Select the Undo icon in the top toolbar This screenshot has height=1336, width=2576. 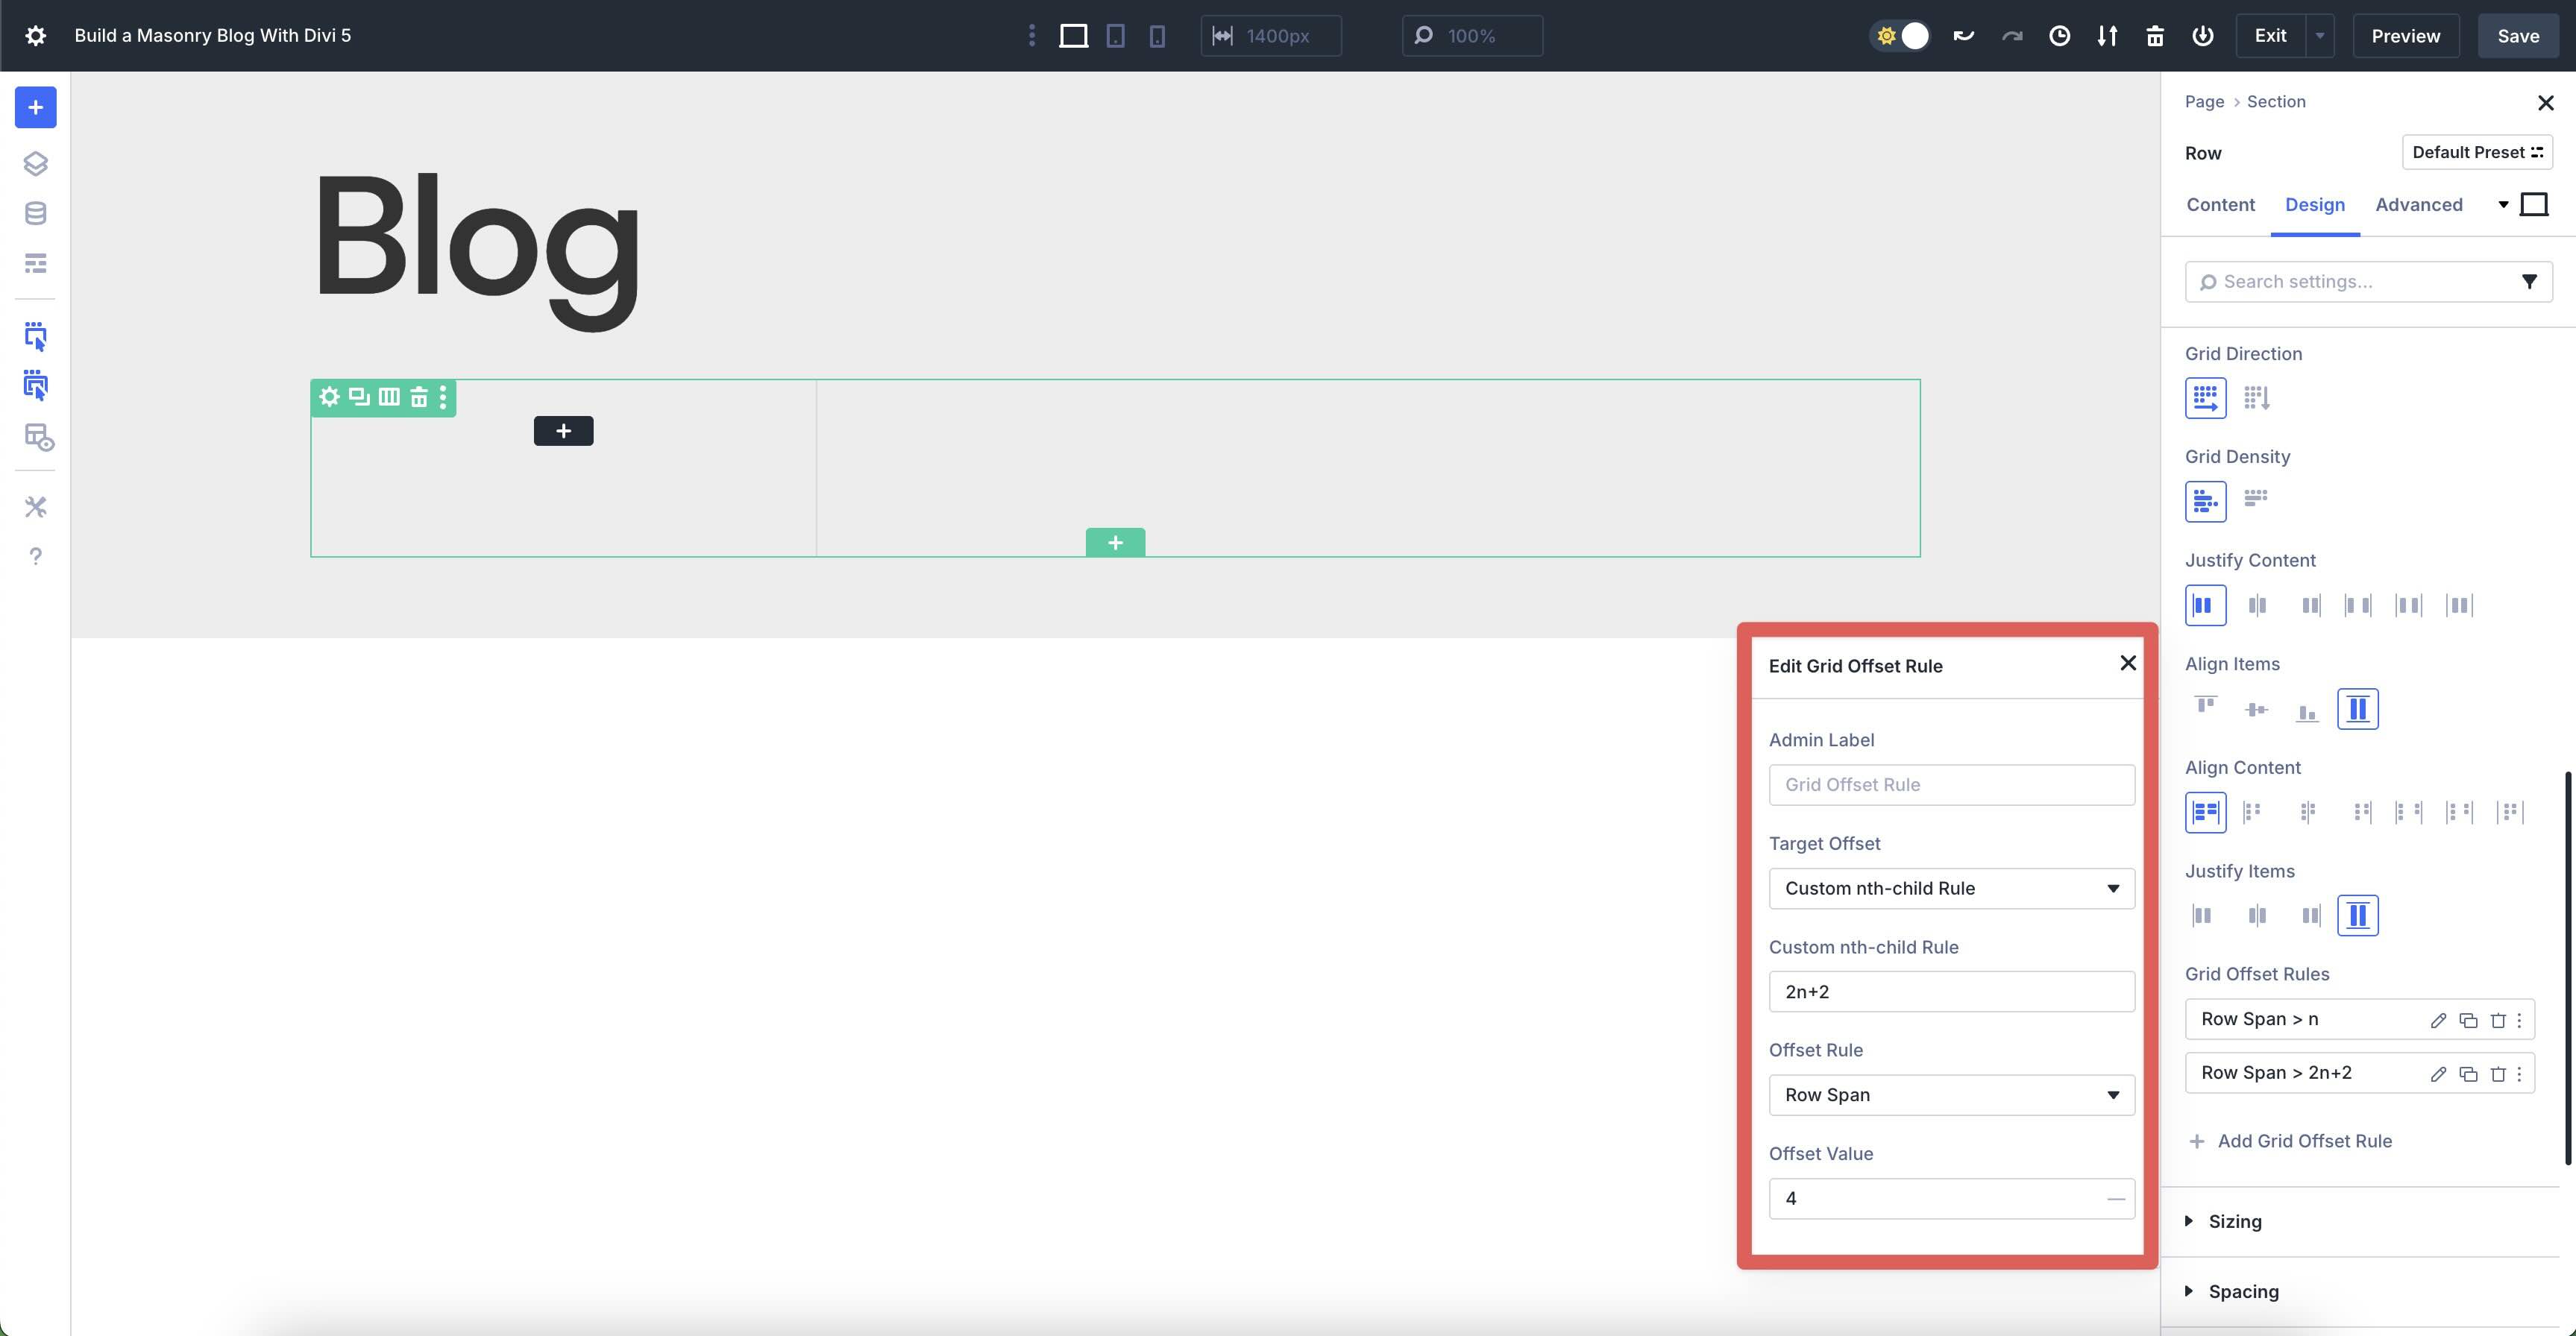[x=1963, y=35]
